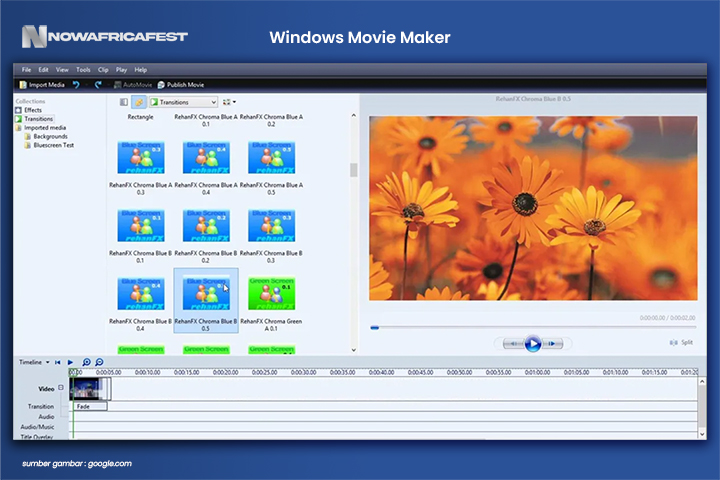The height and width of the screenshot is (480, 720).
Task: Open the Views options dropdown
Action: pyautogui.click(x=229, y=102)
